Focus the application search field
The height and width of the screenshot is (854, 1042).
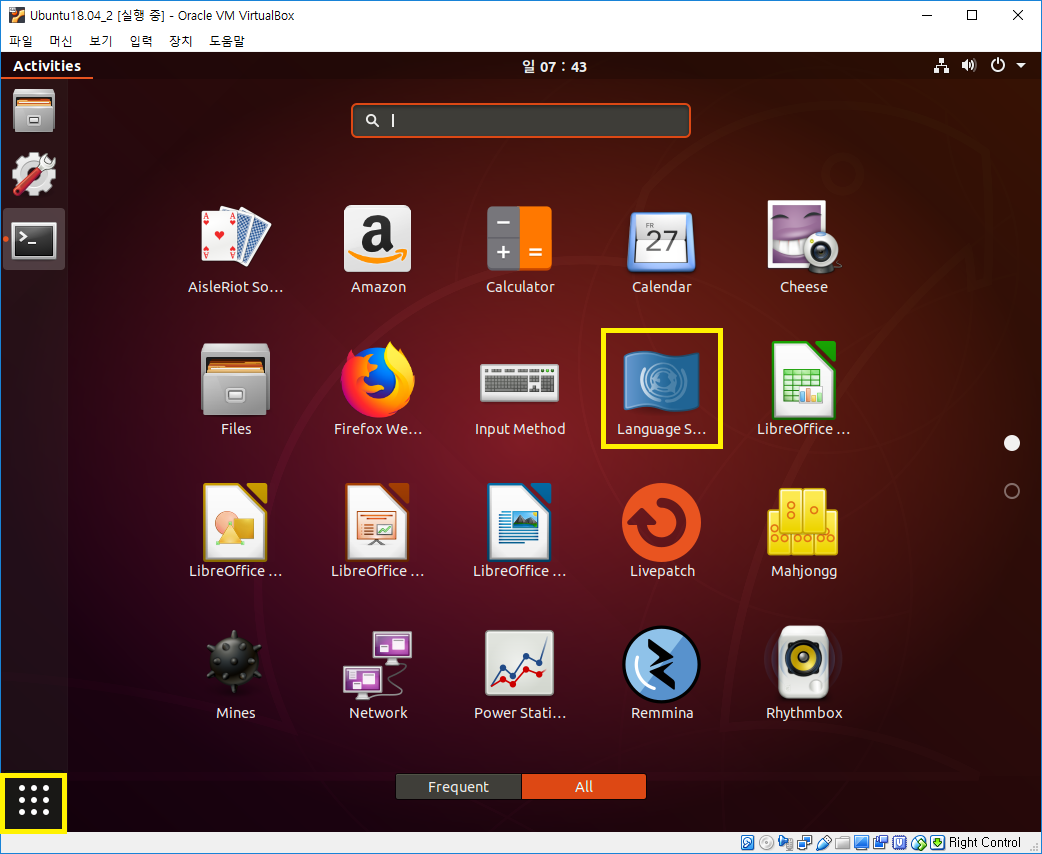[x=520, y=120]
